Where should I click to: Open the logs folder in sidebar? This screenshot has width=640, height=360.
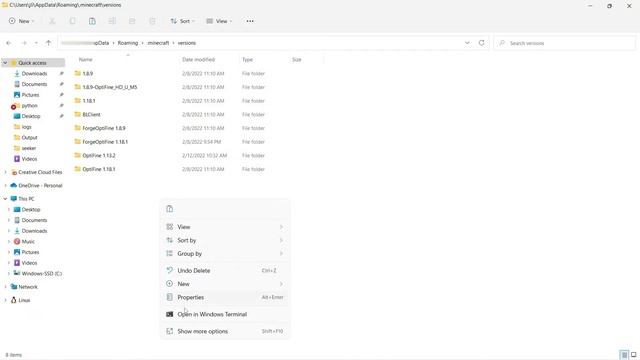click(26, 127)
